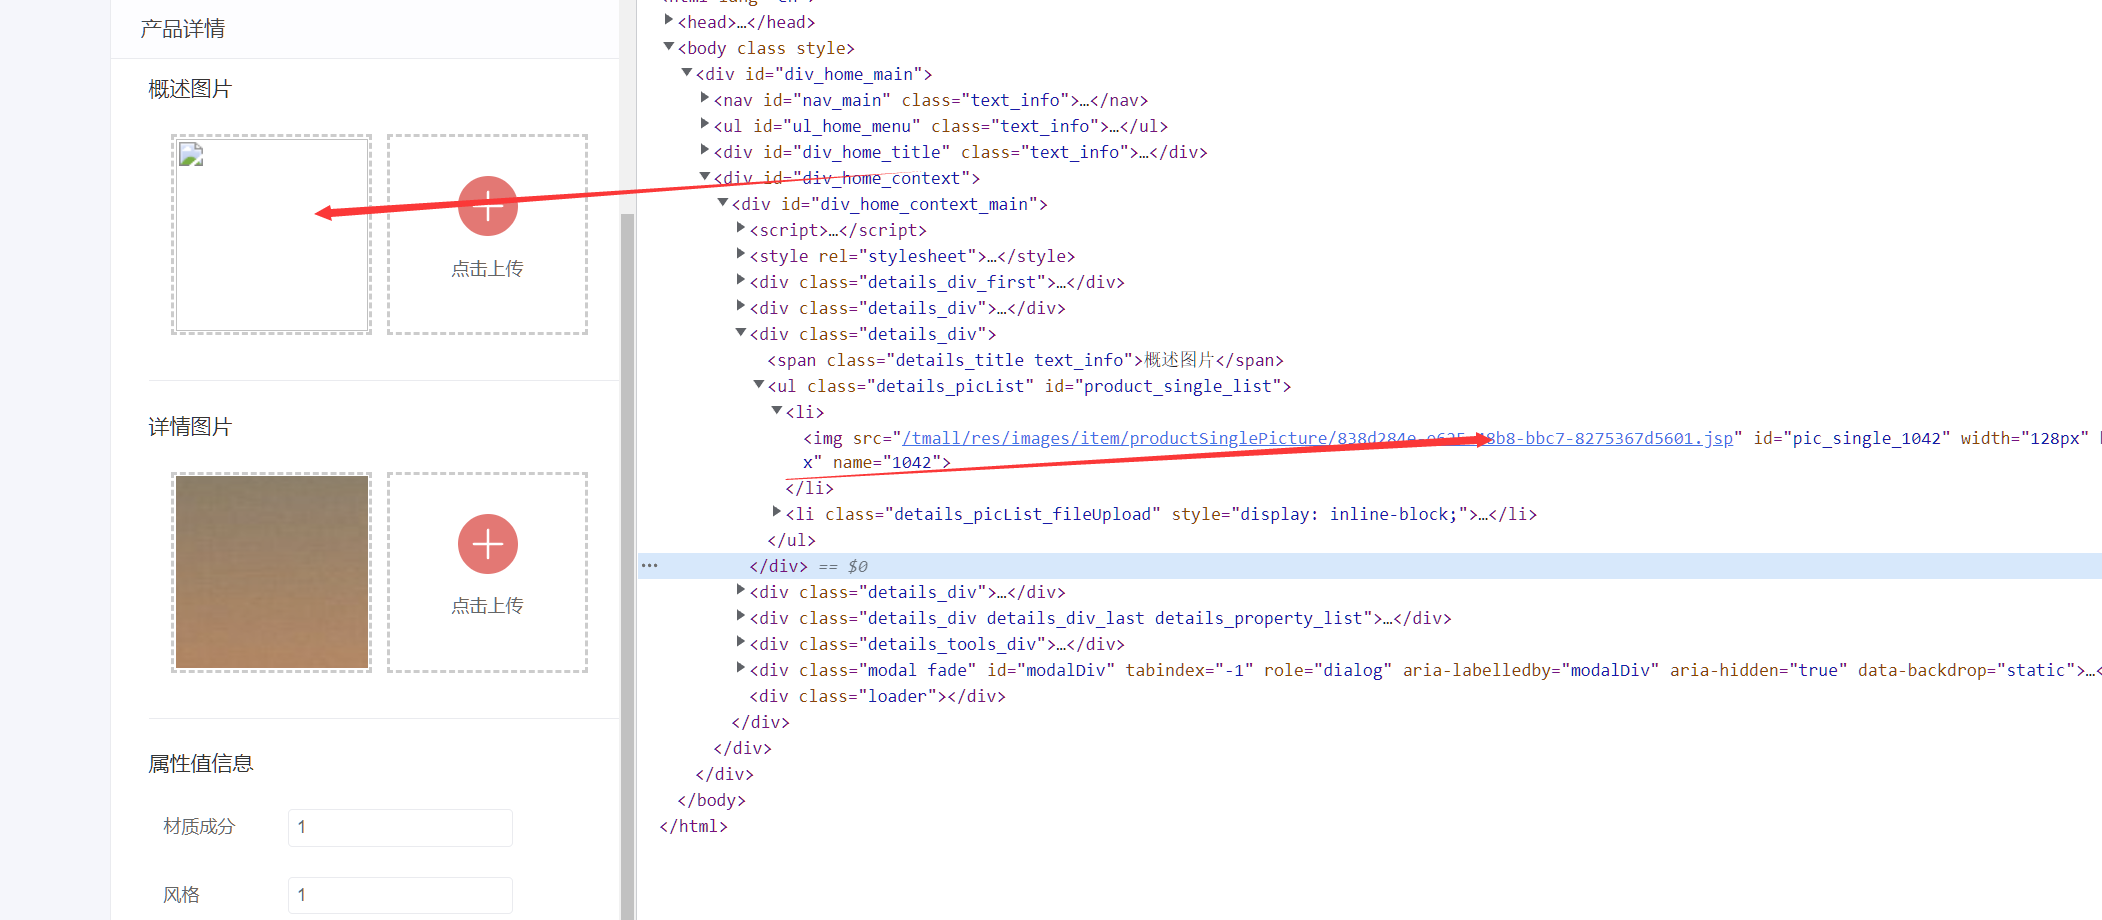Image resolution: width=2102 pixels, height=920 pixels.
Task: Click the 产品详情 heading
Action: tap(183, 29)
